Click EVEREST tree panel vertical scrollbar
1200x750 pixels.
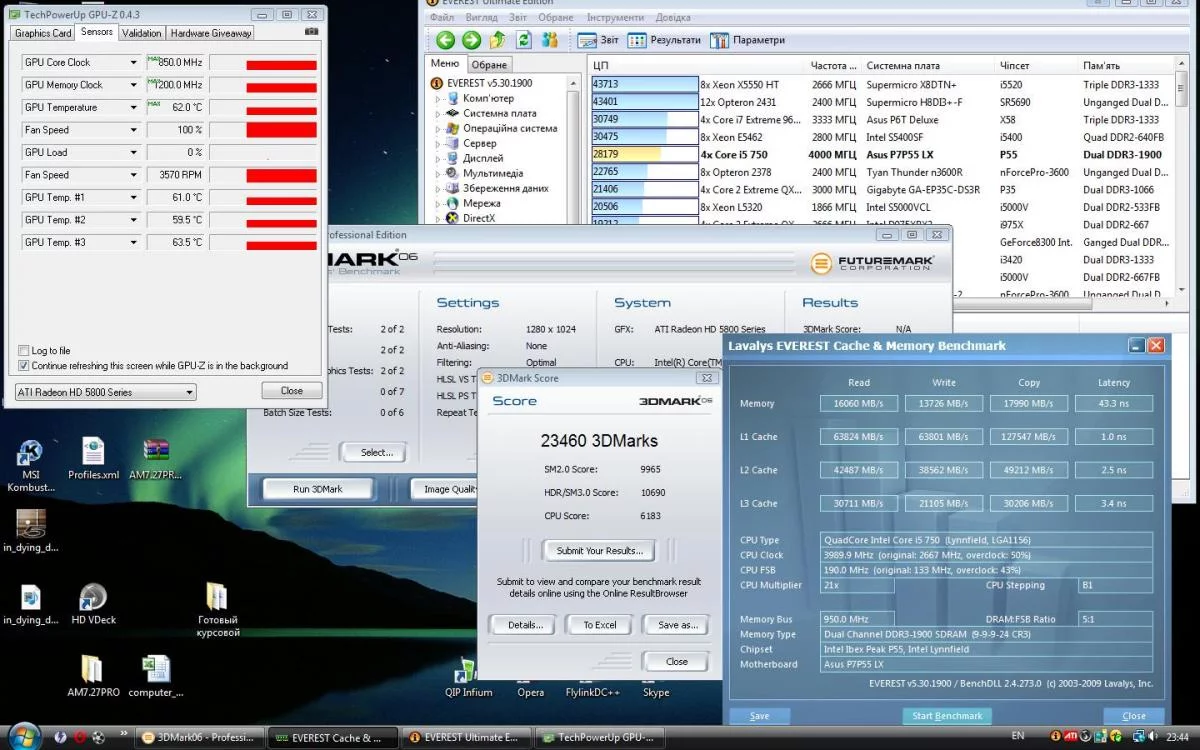[x=574, y=150]
